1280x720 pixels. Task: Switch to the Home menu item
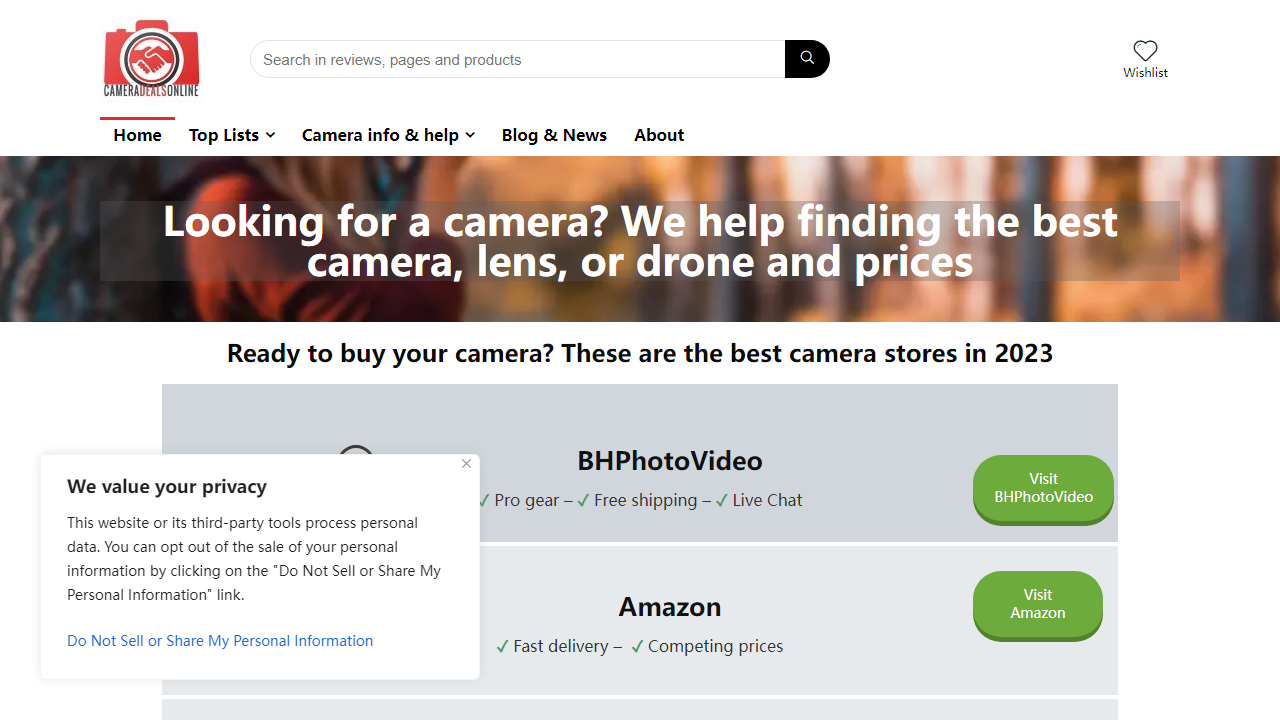[x=137, y=135]
